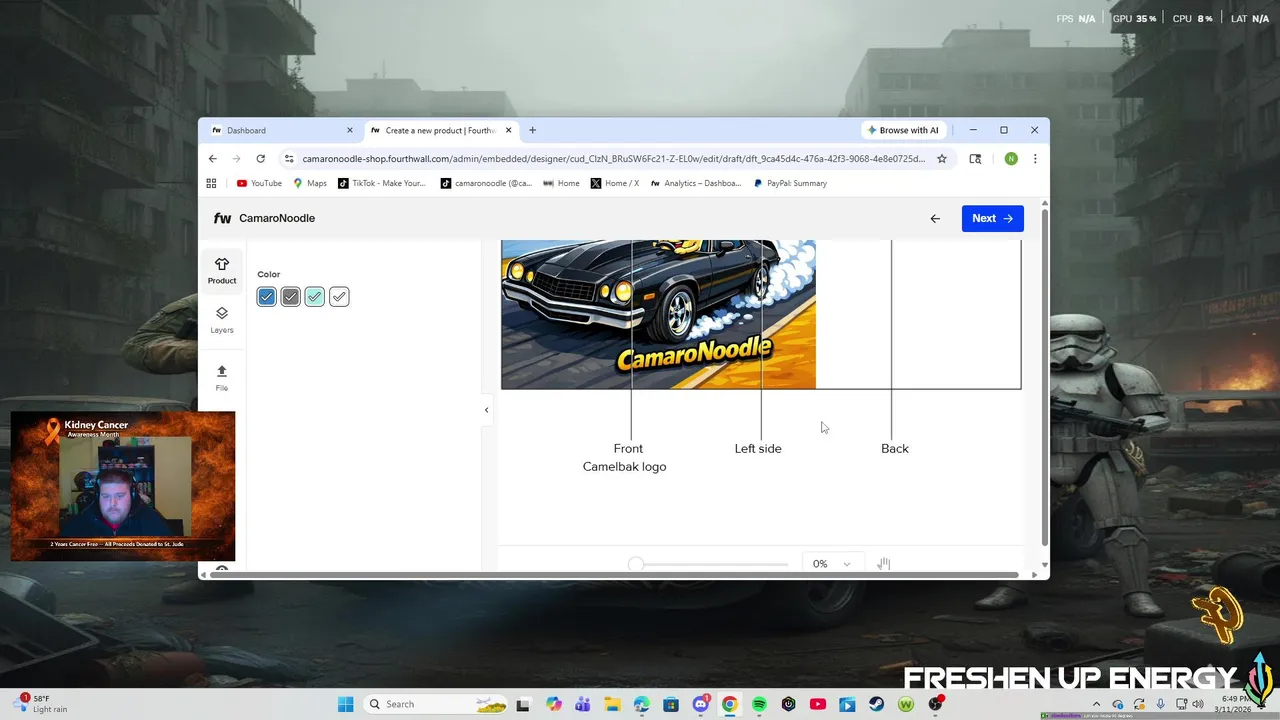Toggle the gray color checkbox

[290, 297]
